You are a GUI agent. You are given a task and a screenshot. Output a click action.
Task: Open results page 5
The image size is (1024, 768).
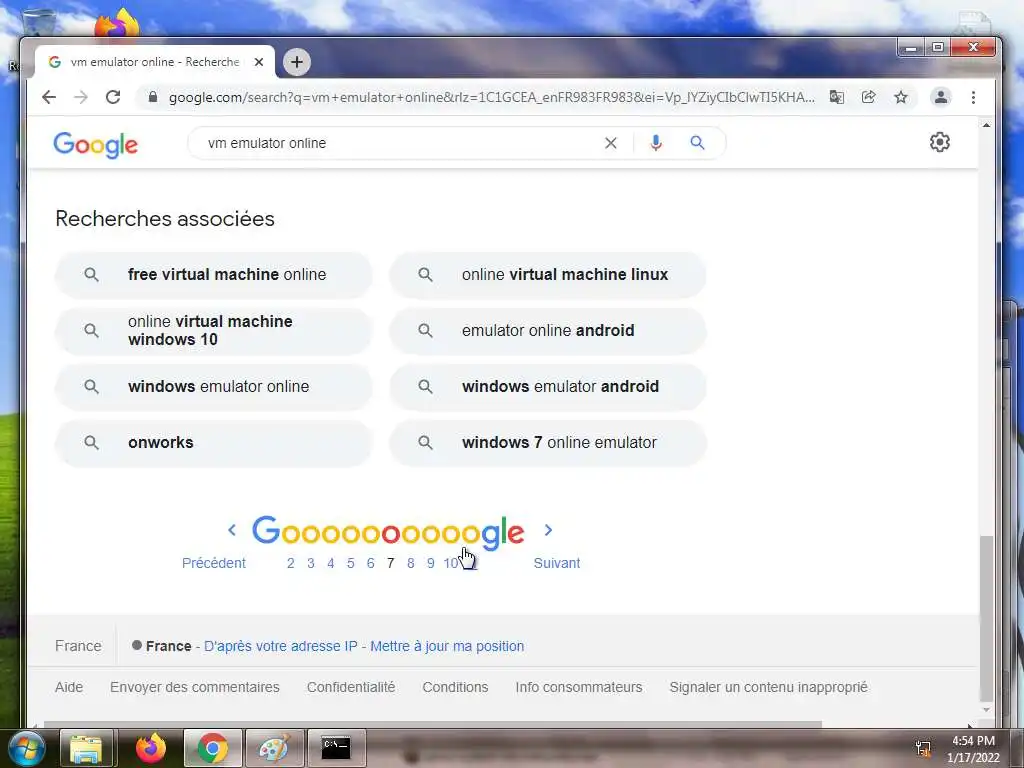[351, 563]
